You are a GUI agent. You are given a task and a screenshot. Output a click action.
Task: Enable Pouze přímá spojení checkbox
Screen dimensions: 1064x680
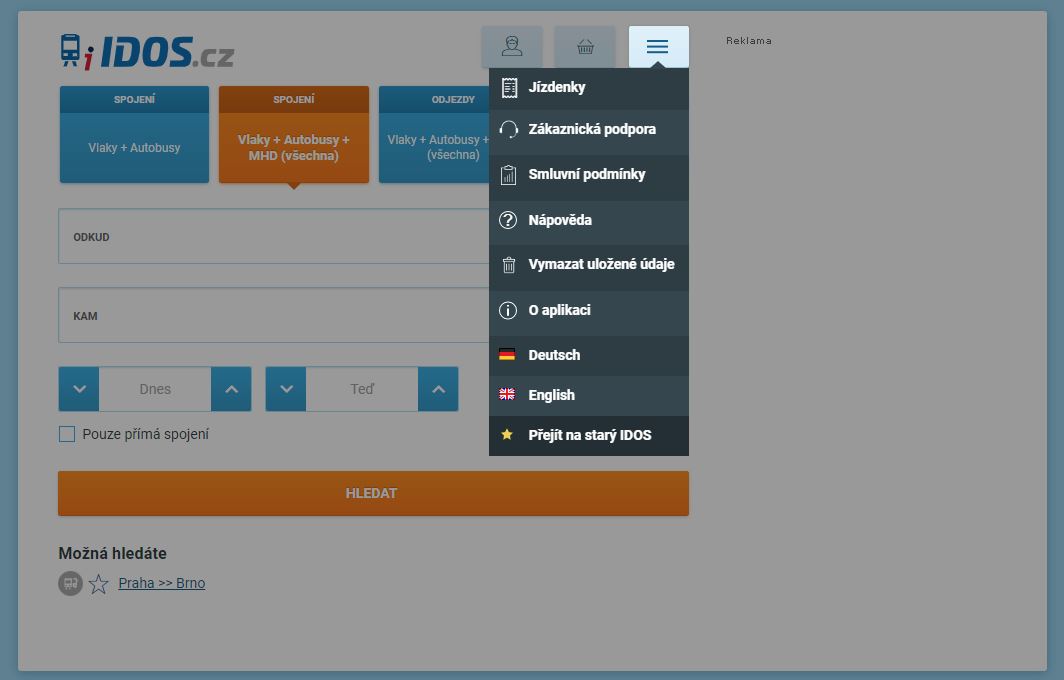(67, 434)
